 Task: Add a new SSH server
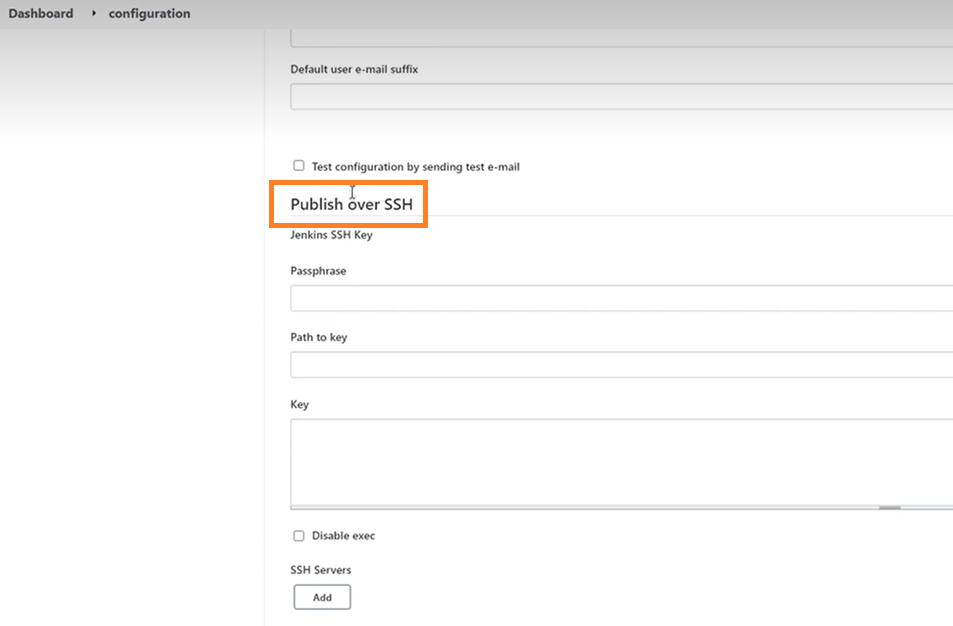[322, 597]
